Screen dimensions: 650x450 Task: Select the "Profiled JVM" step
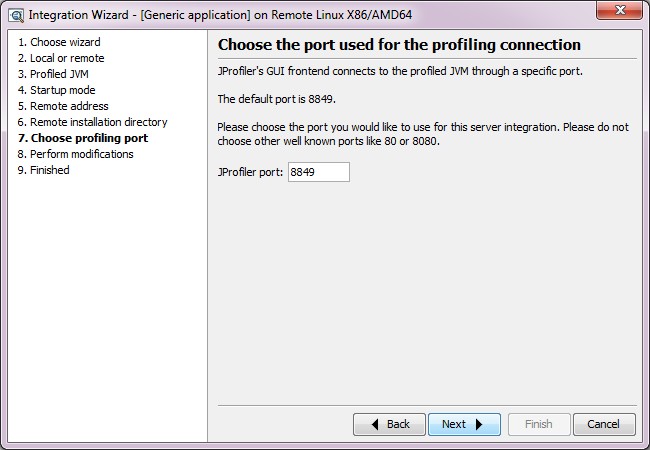(x=56, y=74)
